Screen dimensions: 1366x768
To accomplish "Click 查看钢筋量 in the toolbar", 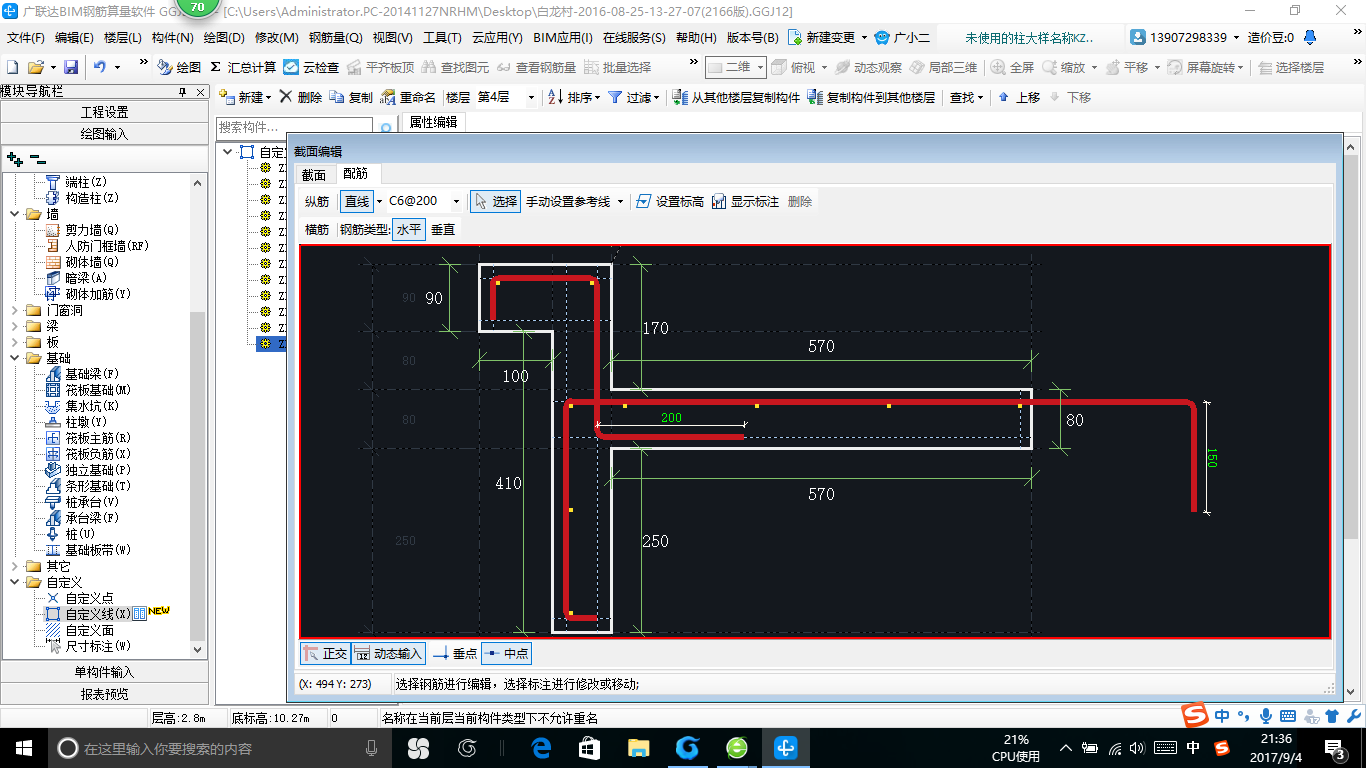I will [536, 67].
